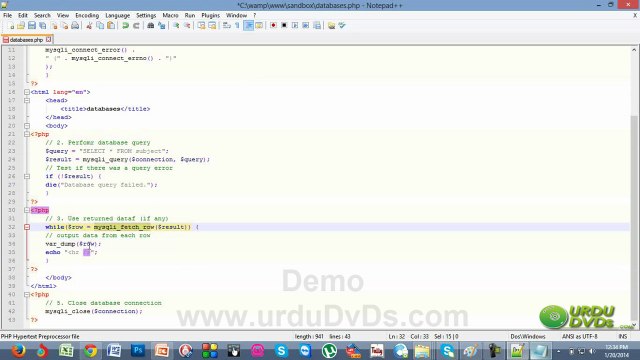This screenshot has height=360, width=640.
Task: Start macro recording with the red dot
Action: click(x=273, y=26)
